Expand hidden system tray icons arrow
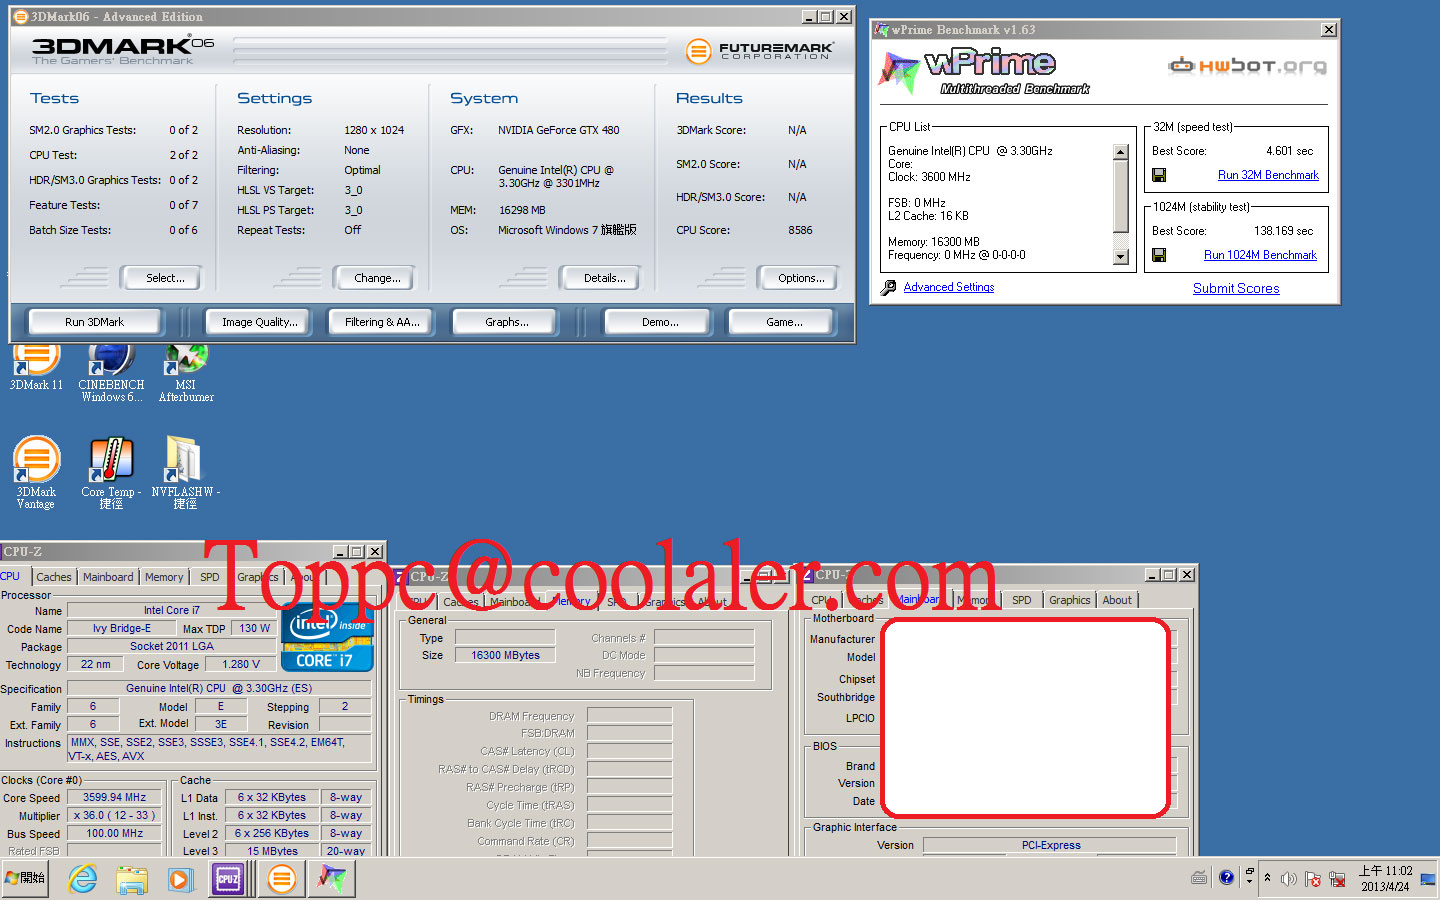 pos(1268,878)
